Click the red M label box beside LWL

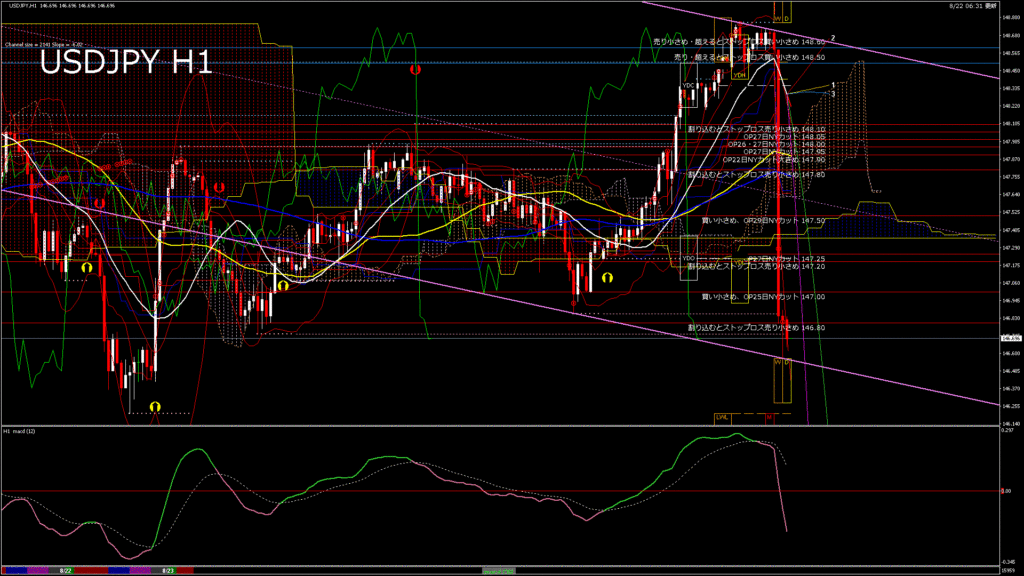pos(769,416)
